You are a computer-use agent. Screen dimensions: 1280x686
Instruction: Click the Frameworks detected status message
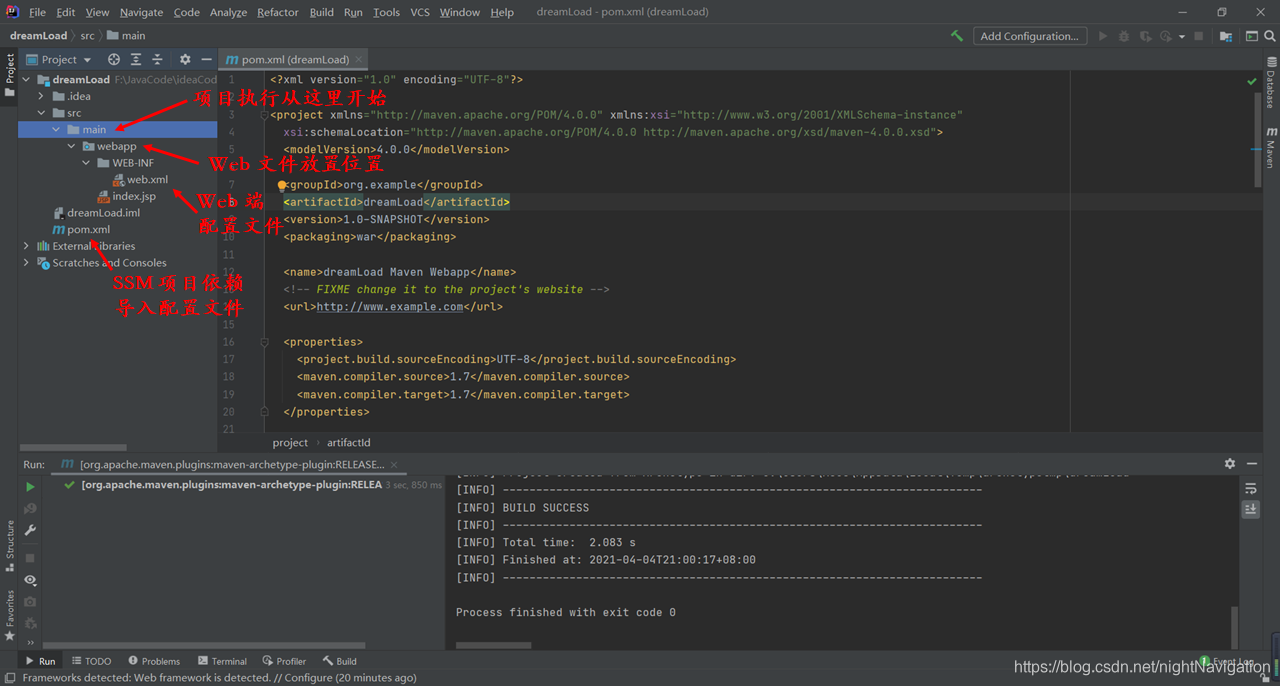[219, 678]
